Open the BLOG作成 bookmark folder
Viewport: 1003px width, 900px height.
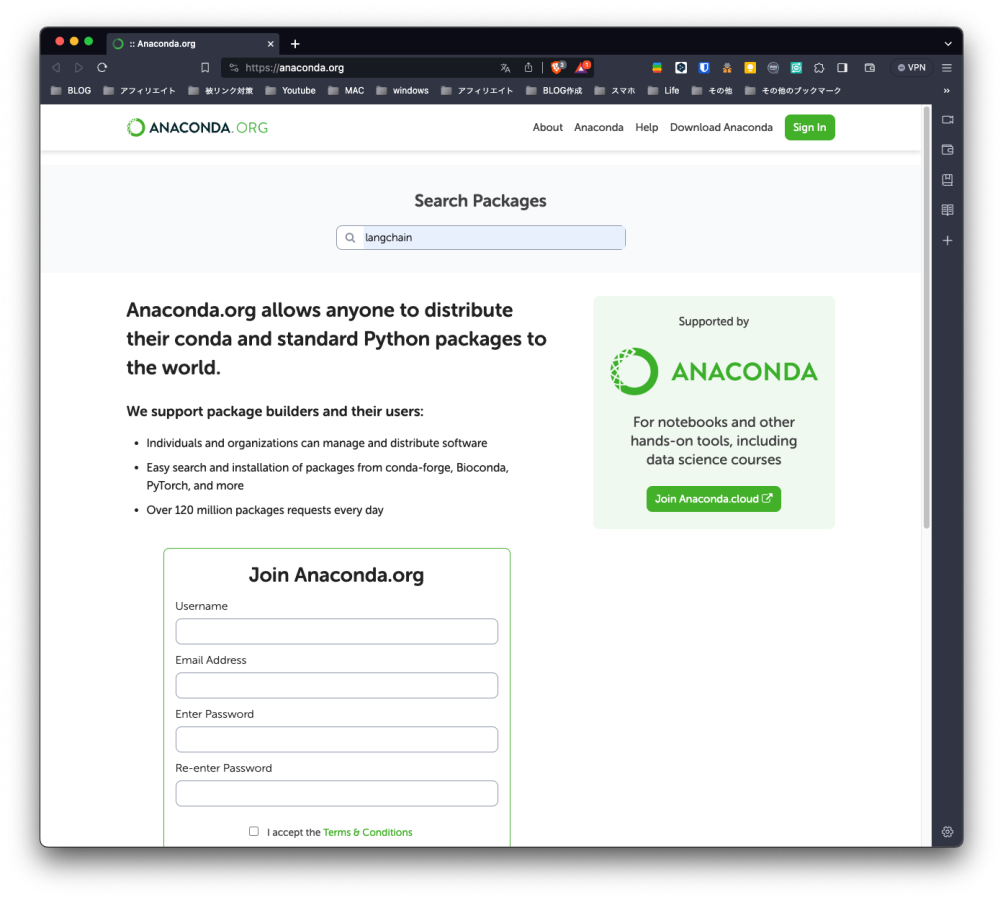point(554,91)
